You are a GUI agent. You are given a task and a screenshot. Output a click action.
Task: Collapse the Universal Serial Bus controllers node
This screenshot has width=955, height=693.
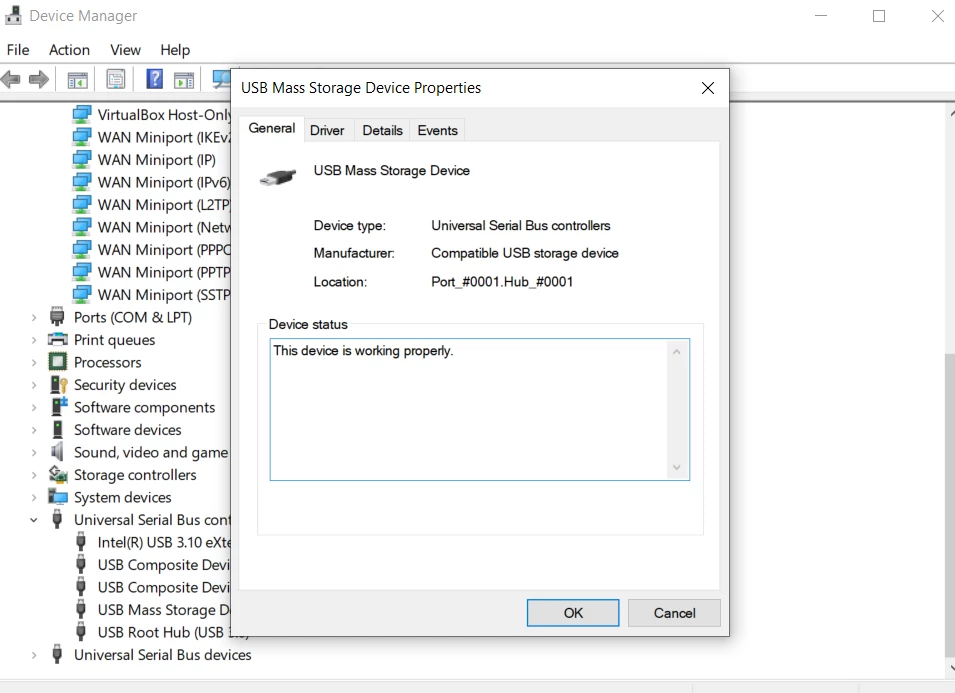click(34, 520)
